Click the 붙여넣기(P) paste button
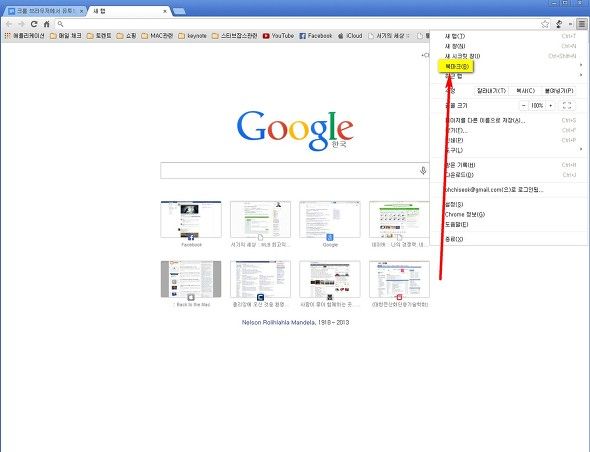Viewport: 590px width, 452px height. tap(559, 91)
